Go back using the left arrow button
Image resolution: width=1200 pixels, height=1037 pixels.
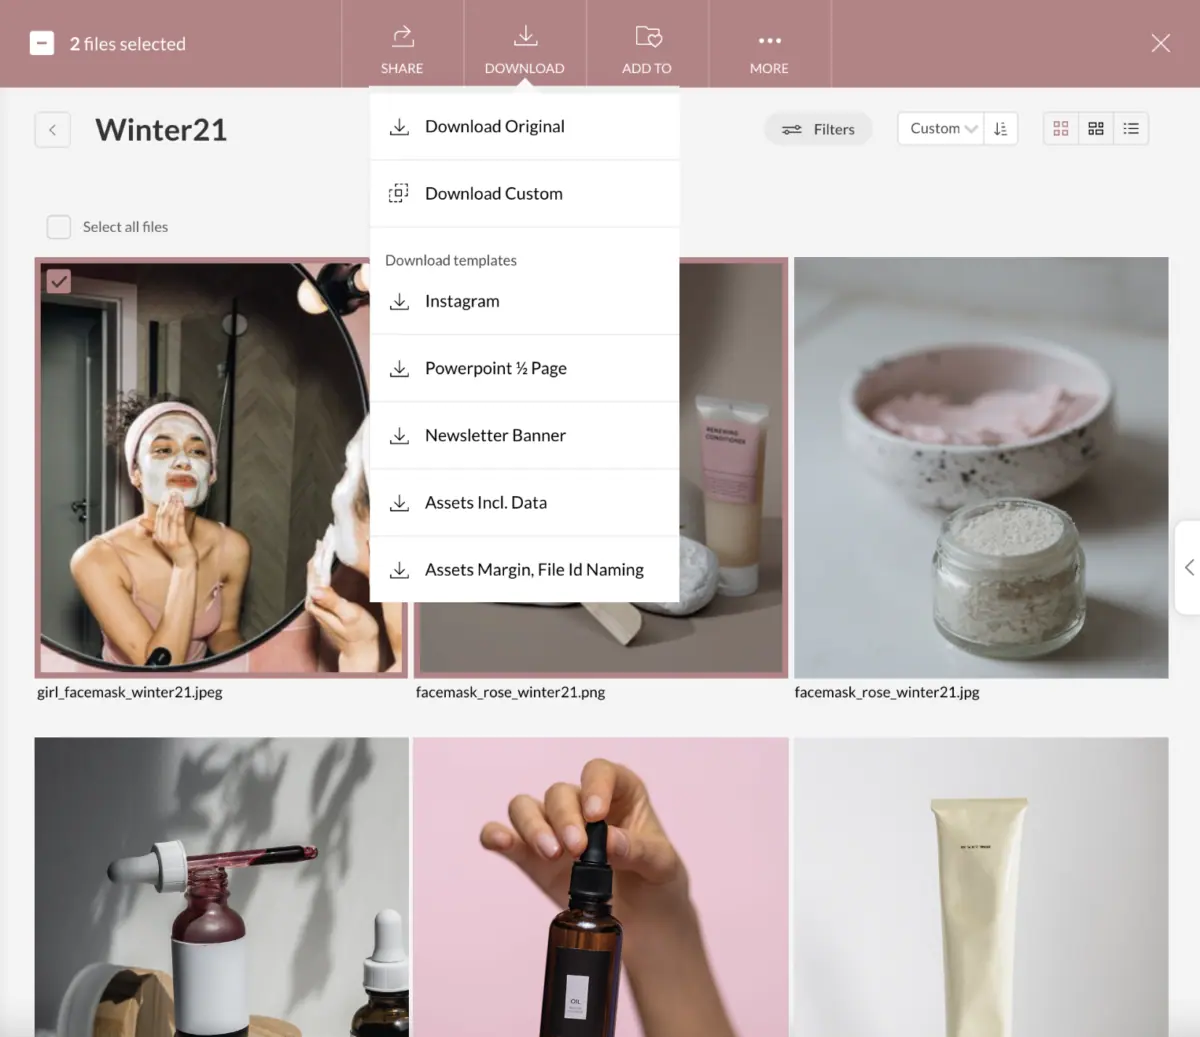[x=53, y=130]
